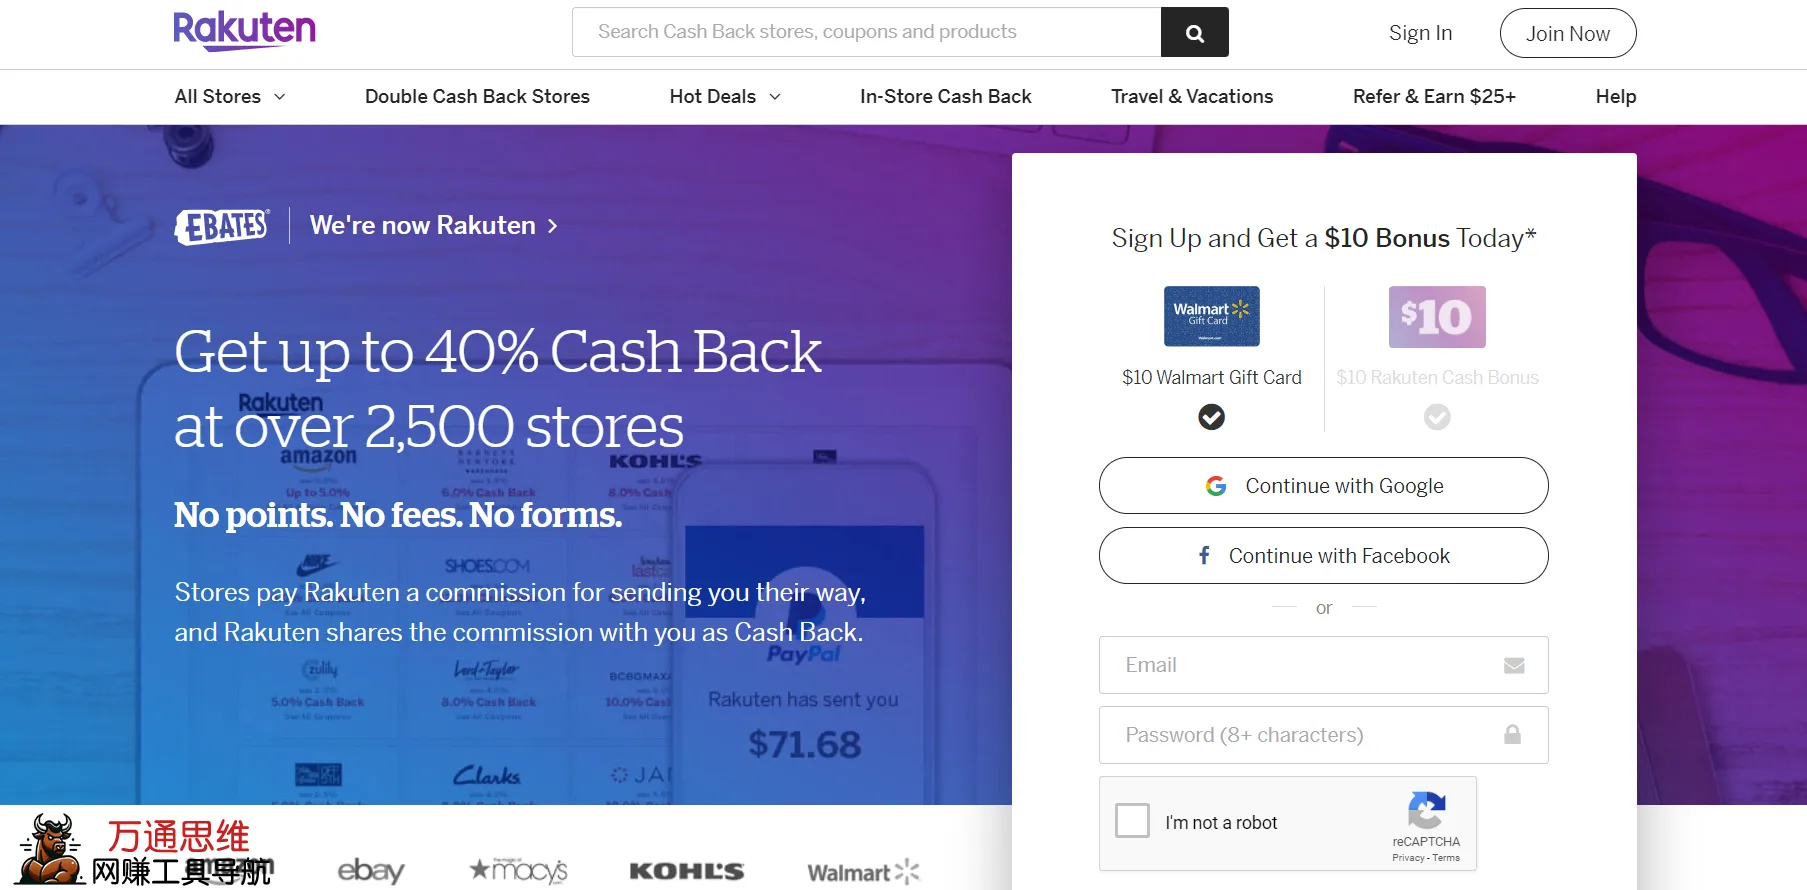Image resolution: width=1807 pixels, height=890 pixels.
Task: Select the $10 Rakuten Cash Bonus option
Action: [x=1437, y=417]
